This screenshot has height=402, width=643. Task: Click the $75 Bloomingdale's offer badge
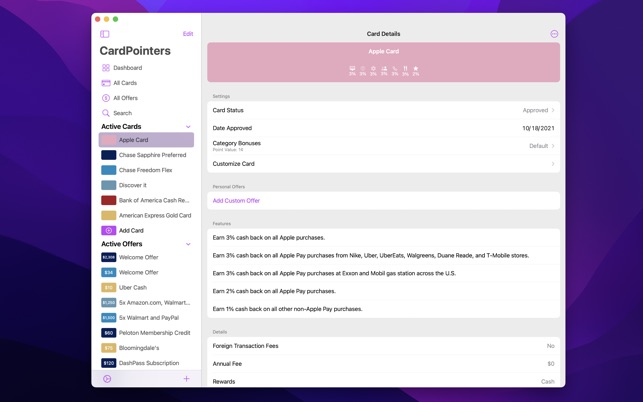[109, 348]
